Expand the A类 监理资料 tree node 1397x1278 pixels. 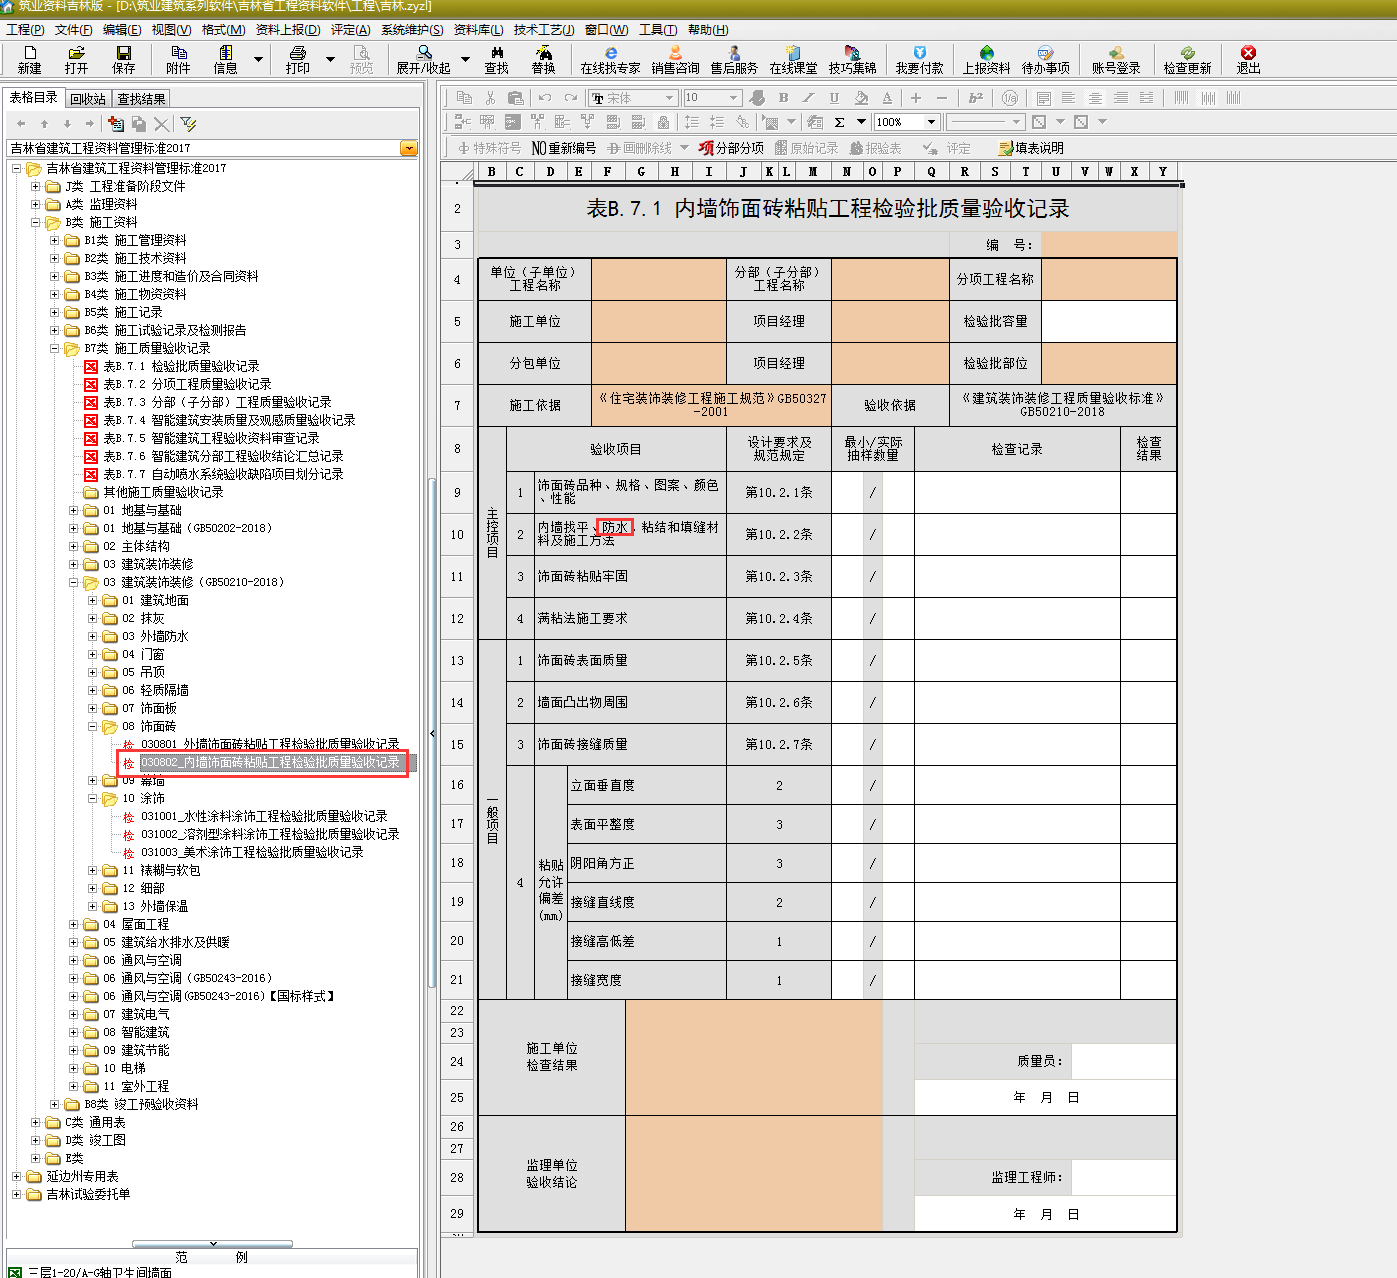(x=36, y=204)
